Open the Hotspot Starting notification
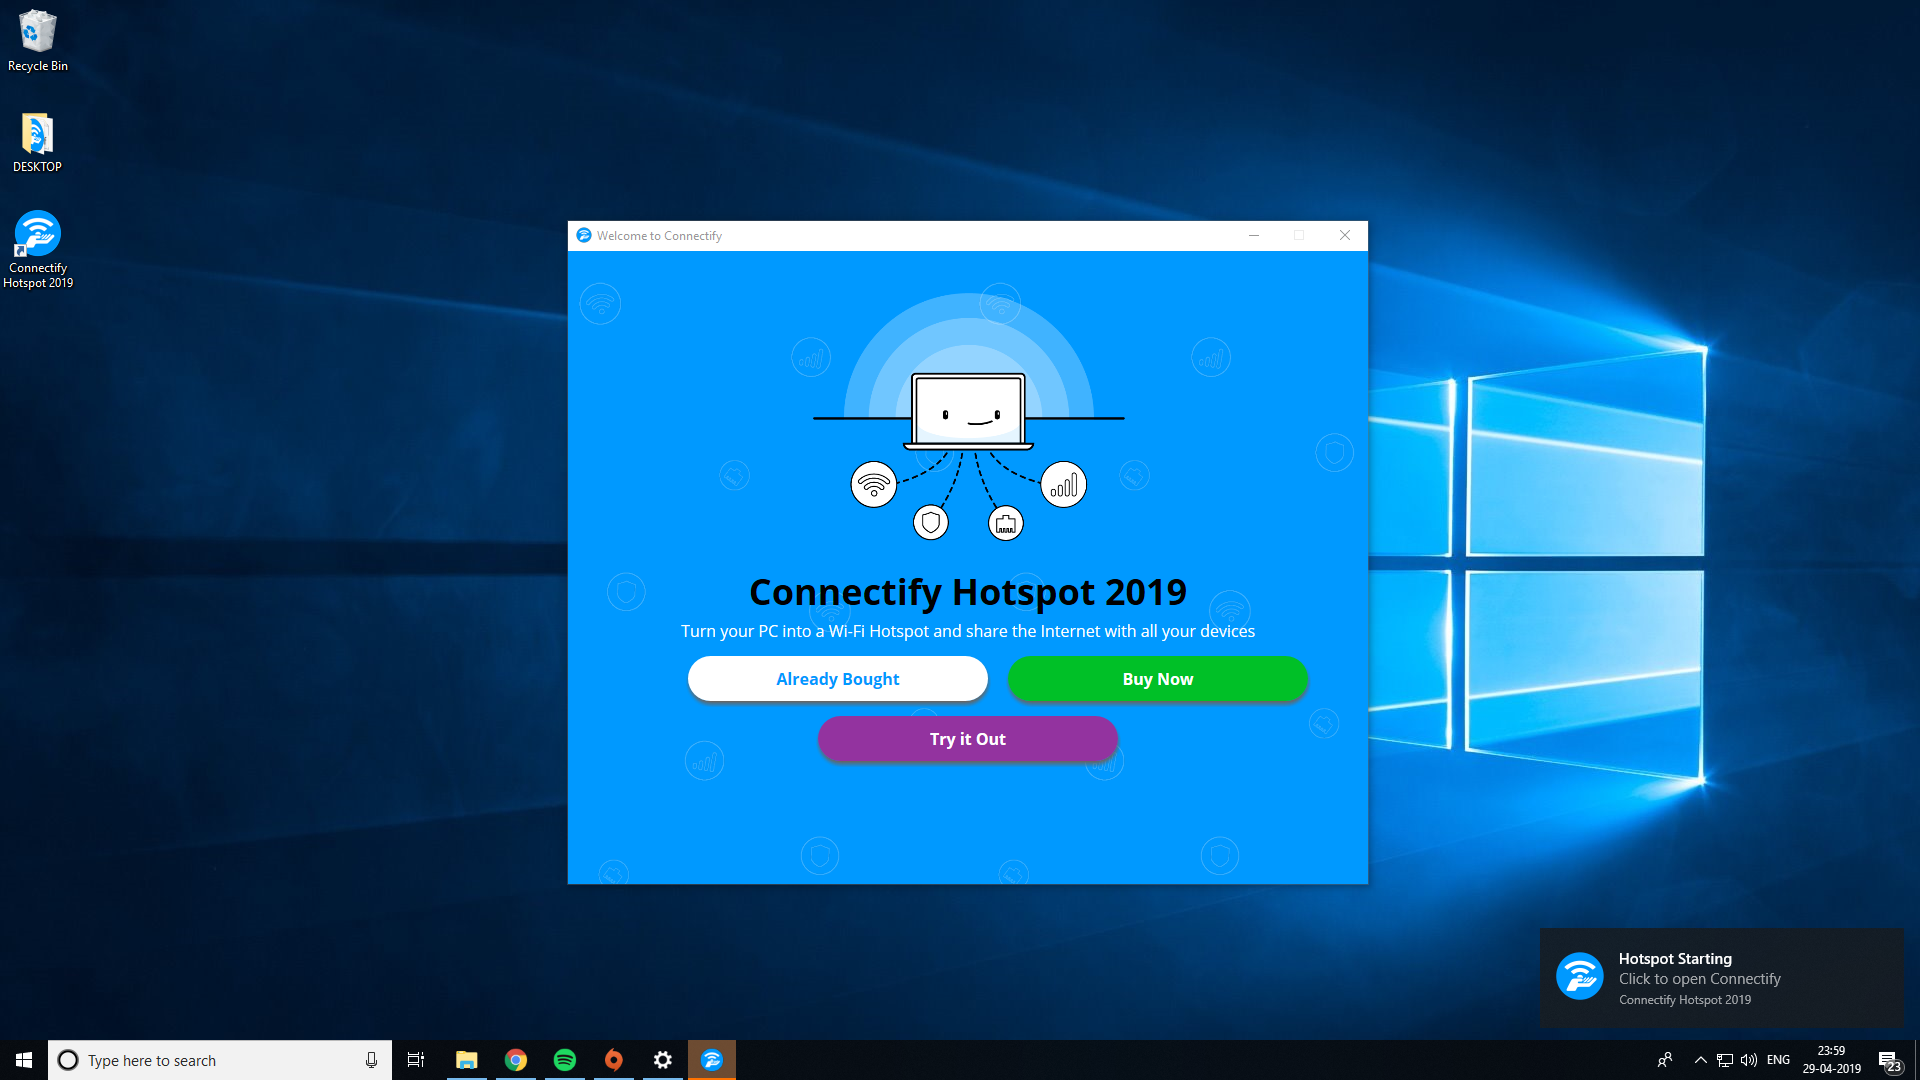 (x=1721, y=978)
